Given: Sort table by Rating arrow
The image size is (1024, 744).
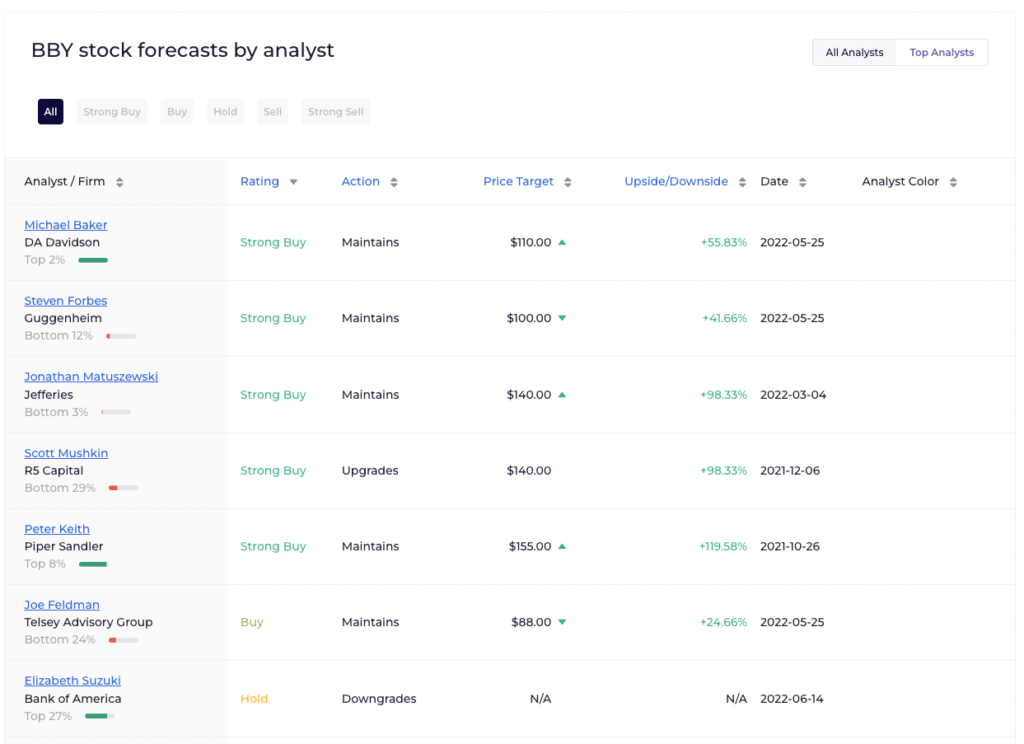Looking at the screenshot, I should click(293, 182).
